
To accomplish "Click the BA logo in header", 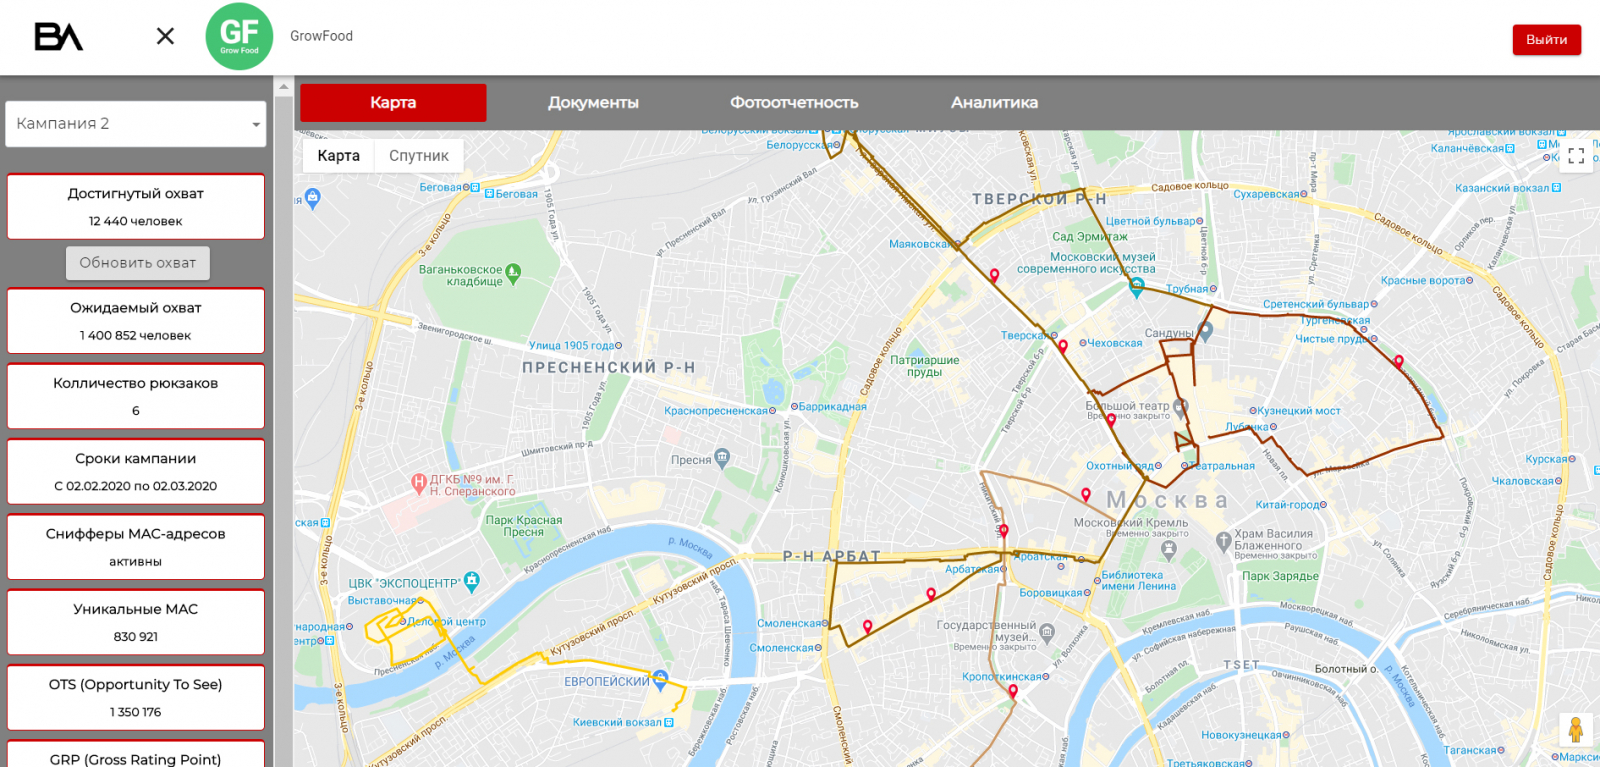I will pyautogui.click(x=59, y=37).
